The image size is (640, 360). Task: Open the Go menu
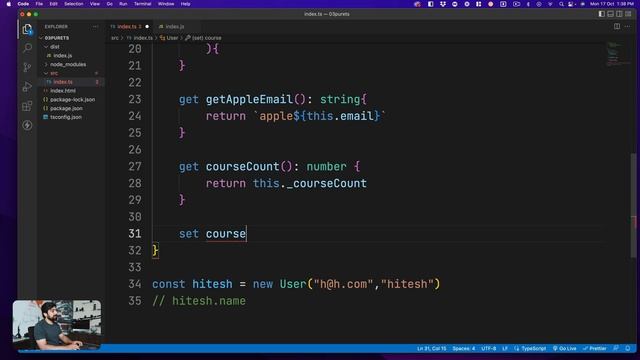click(x=110, y=4)
